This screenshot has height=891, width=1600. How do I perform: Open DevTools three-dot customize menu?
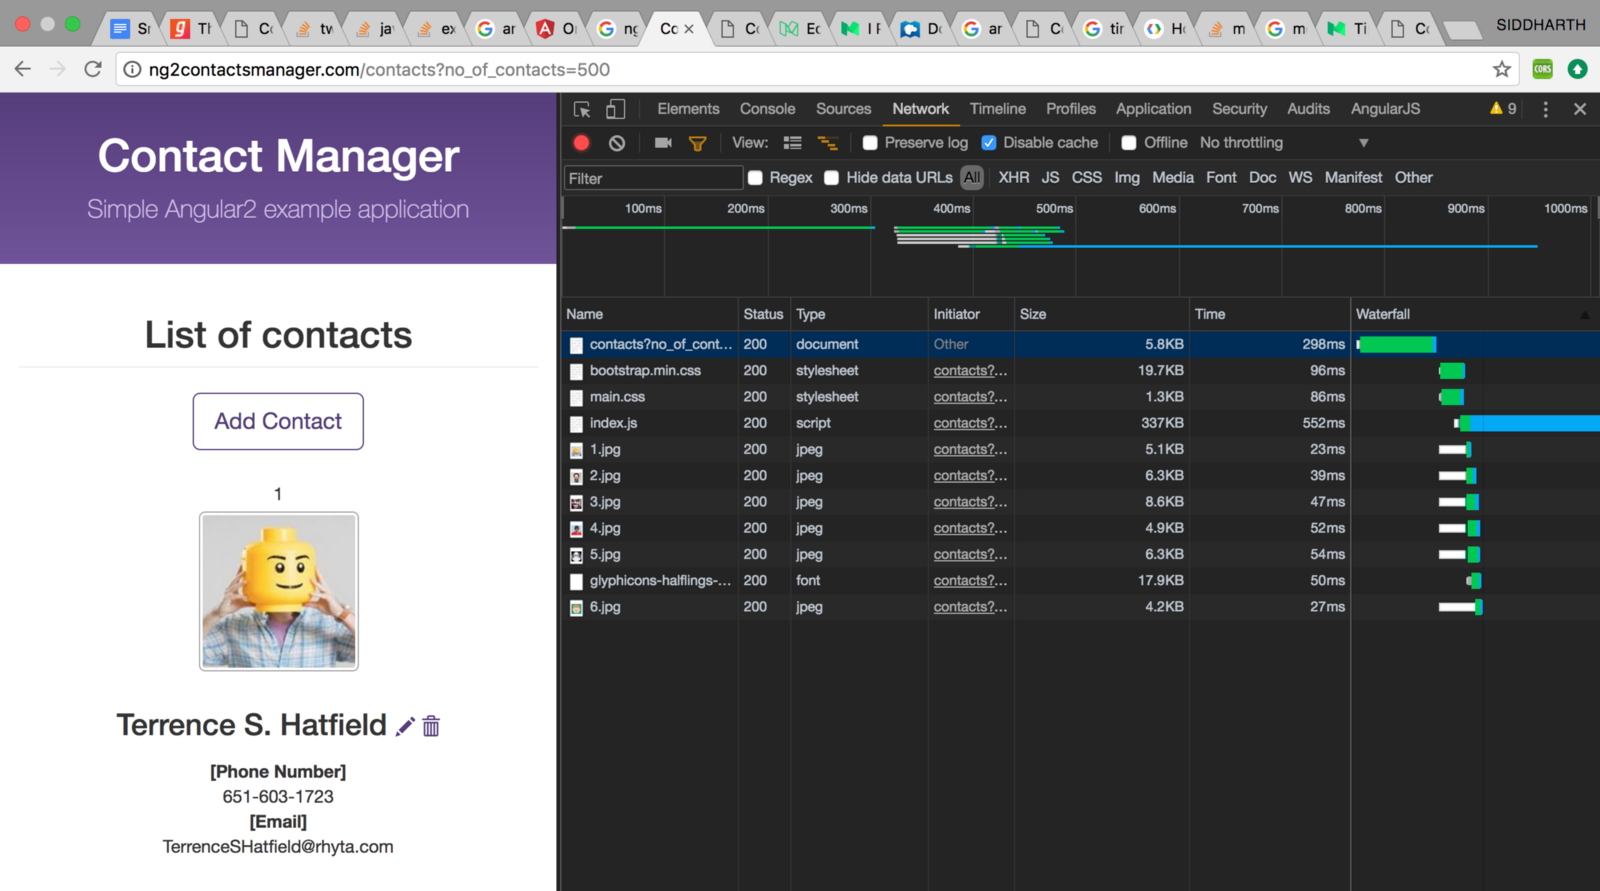[x=1545, y=109]
